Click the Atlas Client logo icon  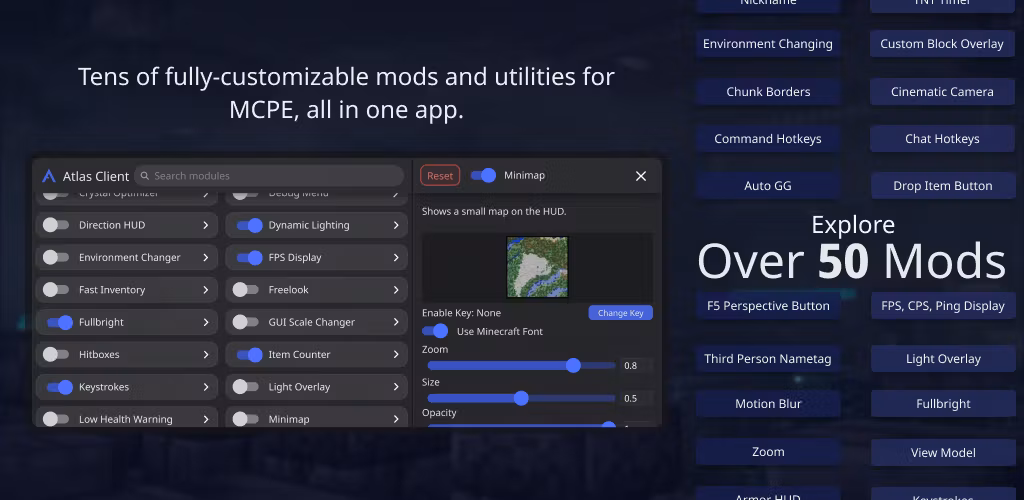click(48, 176)
